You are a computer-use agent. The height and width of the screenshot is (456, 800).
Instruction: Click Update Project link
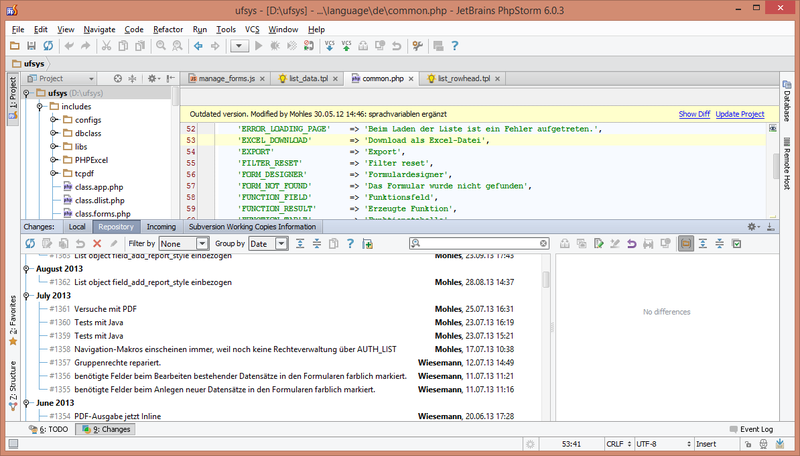pos(740,114)
